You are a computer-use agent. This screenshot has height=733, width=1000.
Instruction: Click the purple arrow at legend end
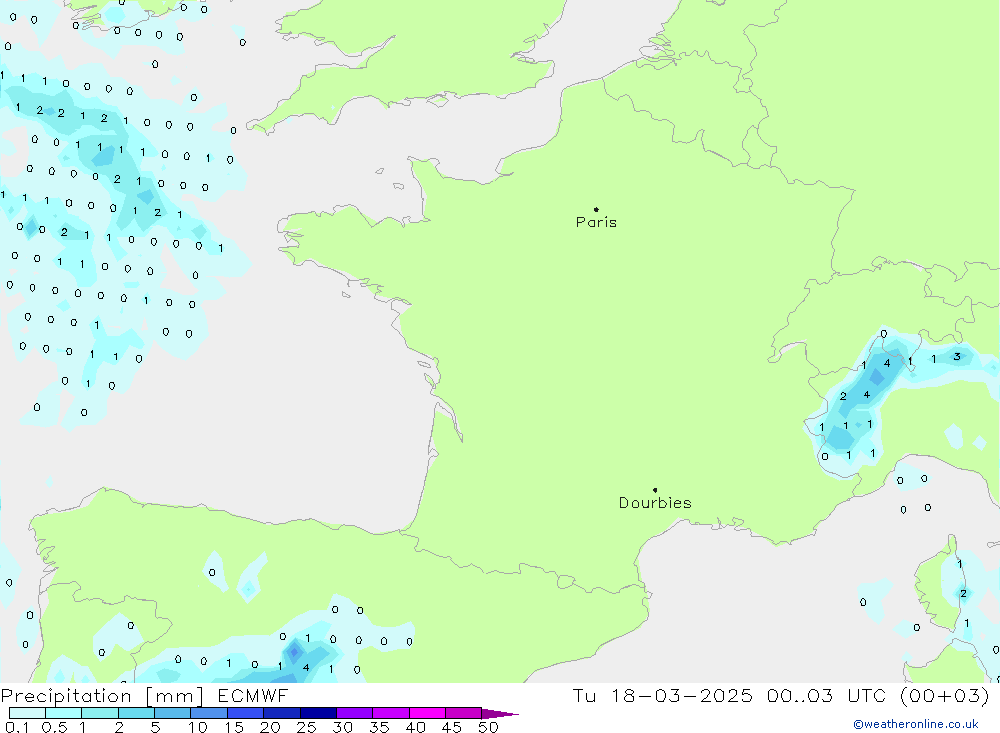pos(500,713)
